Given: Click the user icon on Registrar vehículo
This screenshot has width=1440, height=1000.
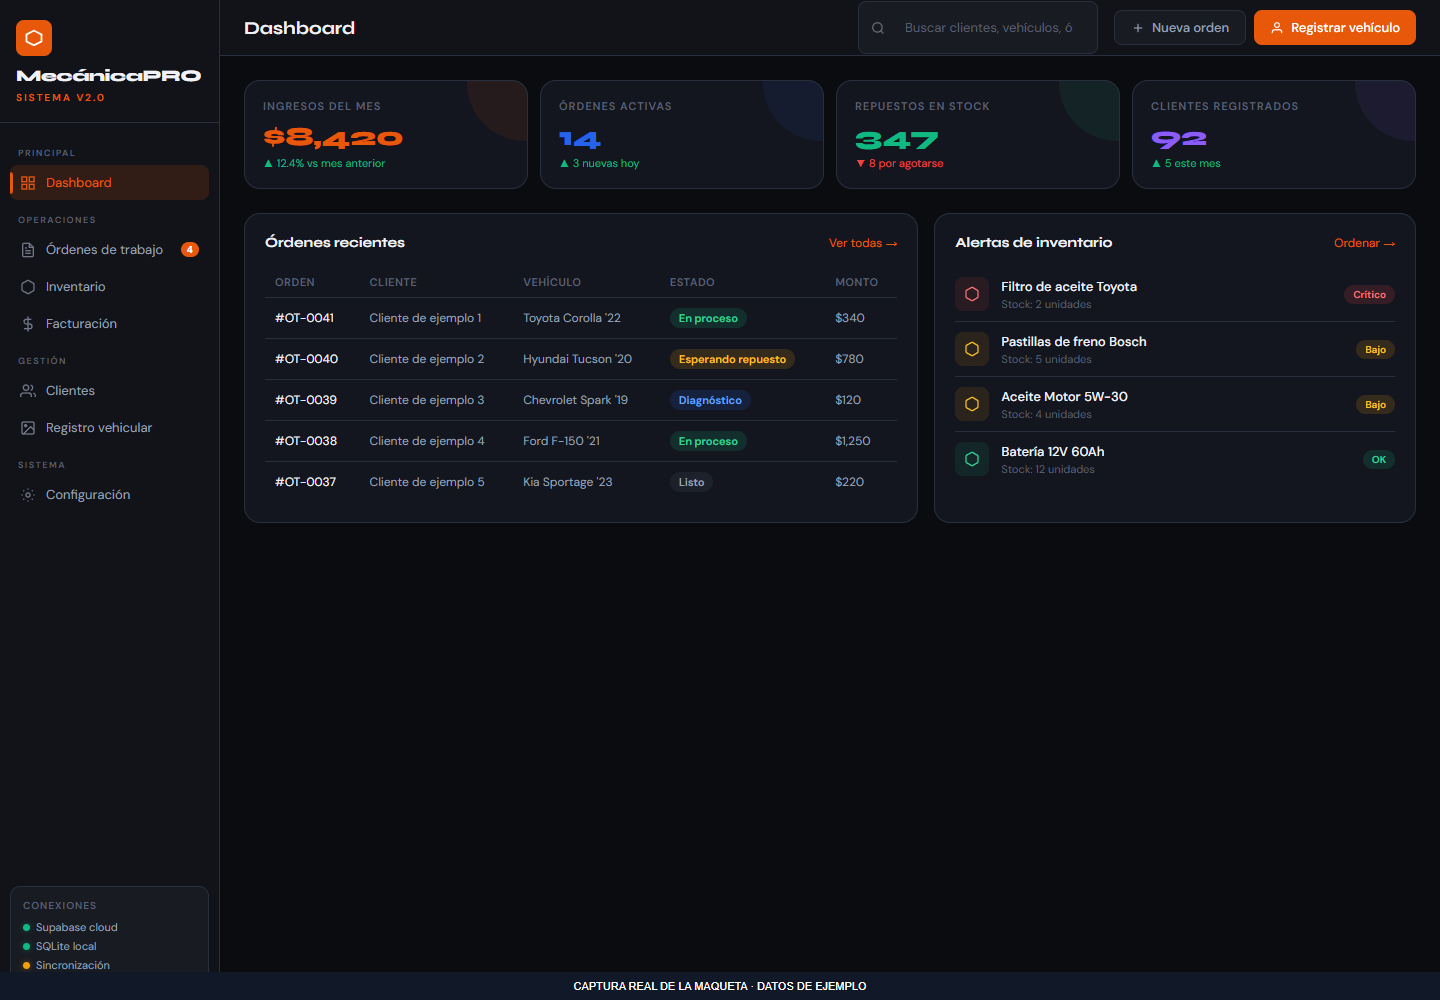Looking at the screenshot, I should coord(1277,28).
